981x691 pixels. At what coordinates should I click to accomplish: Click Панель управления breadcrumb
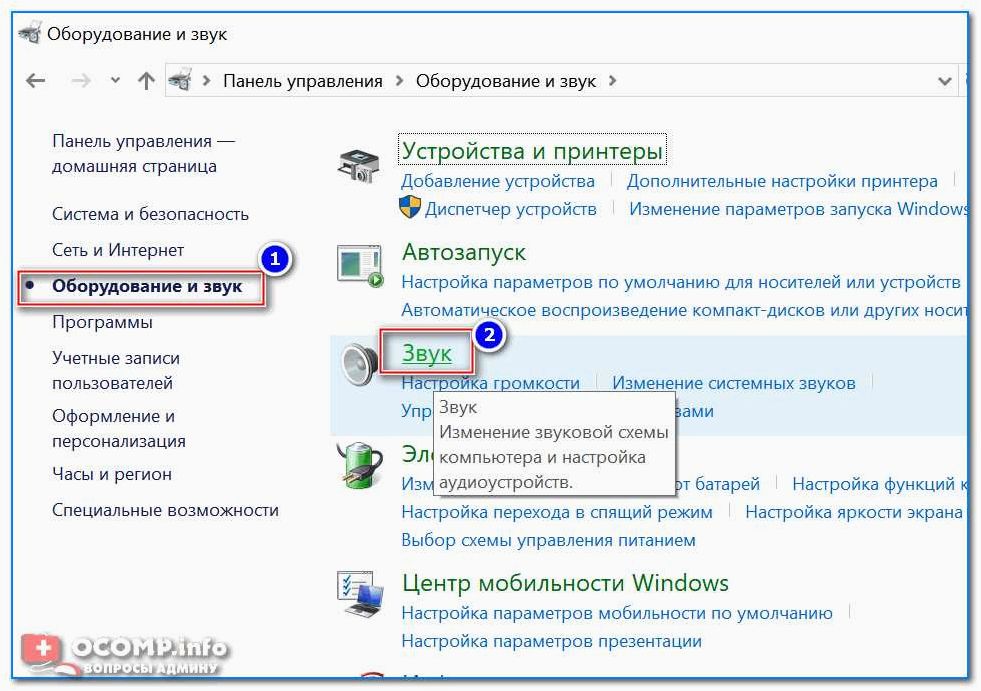point(303,81)
